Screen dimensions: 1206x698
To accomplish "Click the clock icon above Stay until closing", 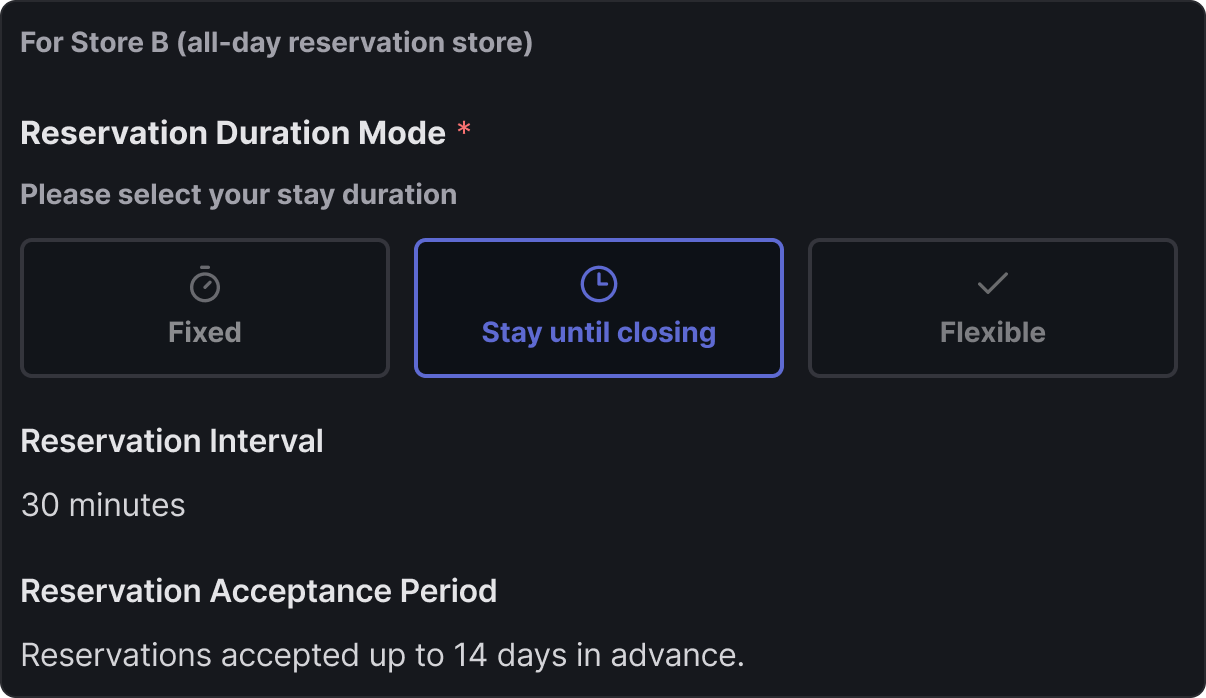I will coord(599,285).
